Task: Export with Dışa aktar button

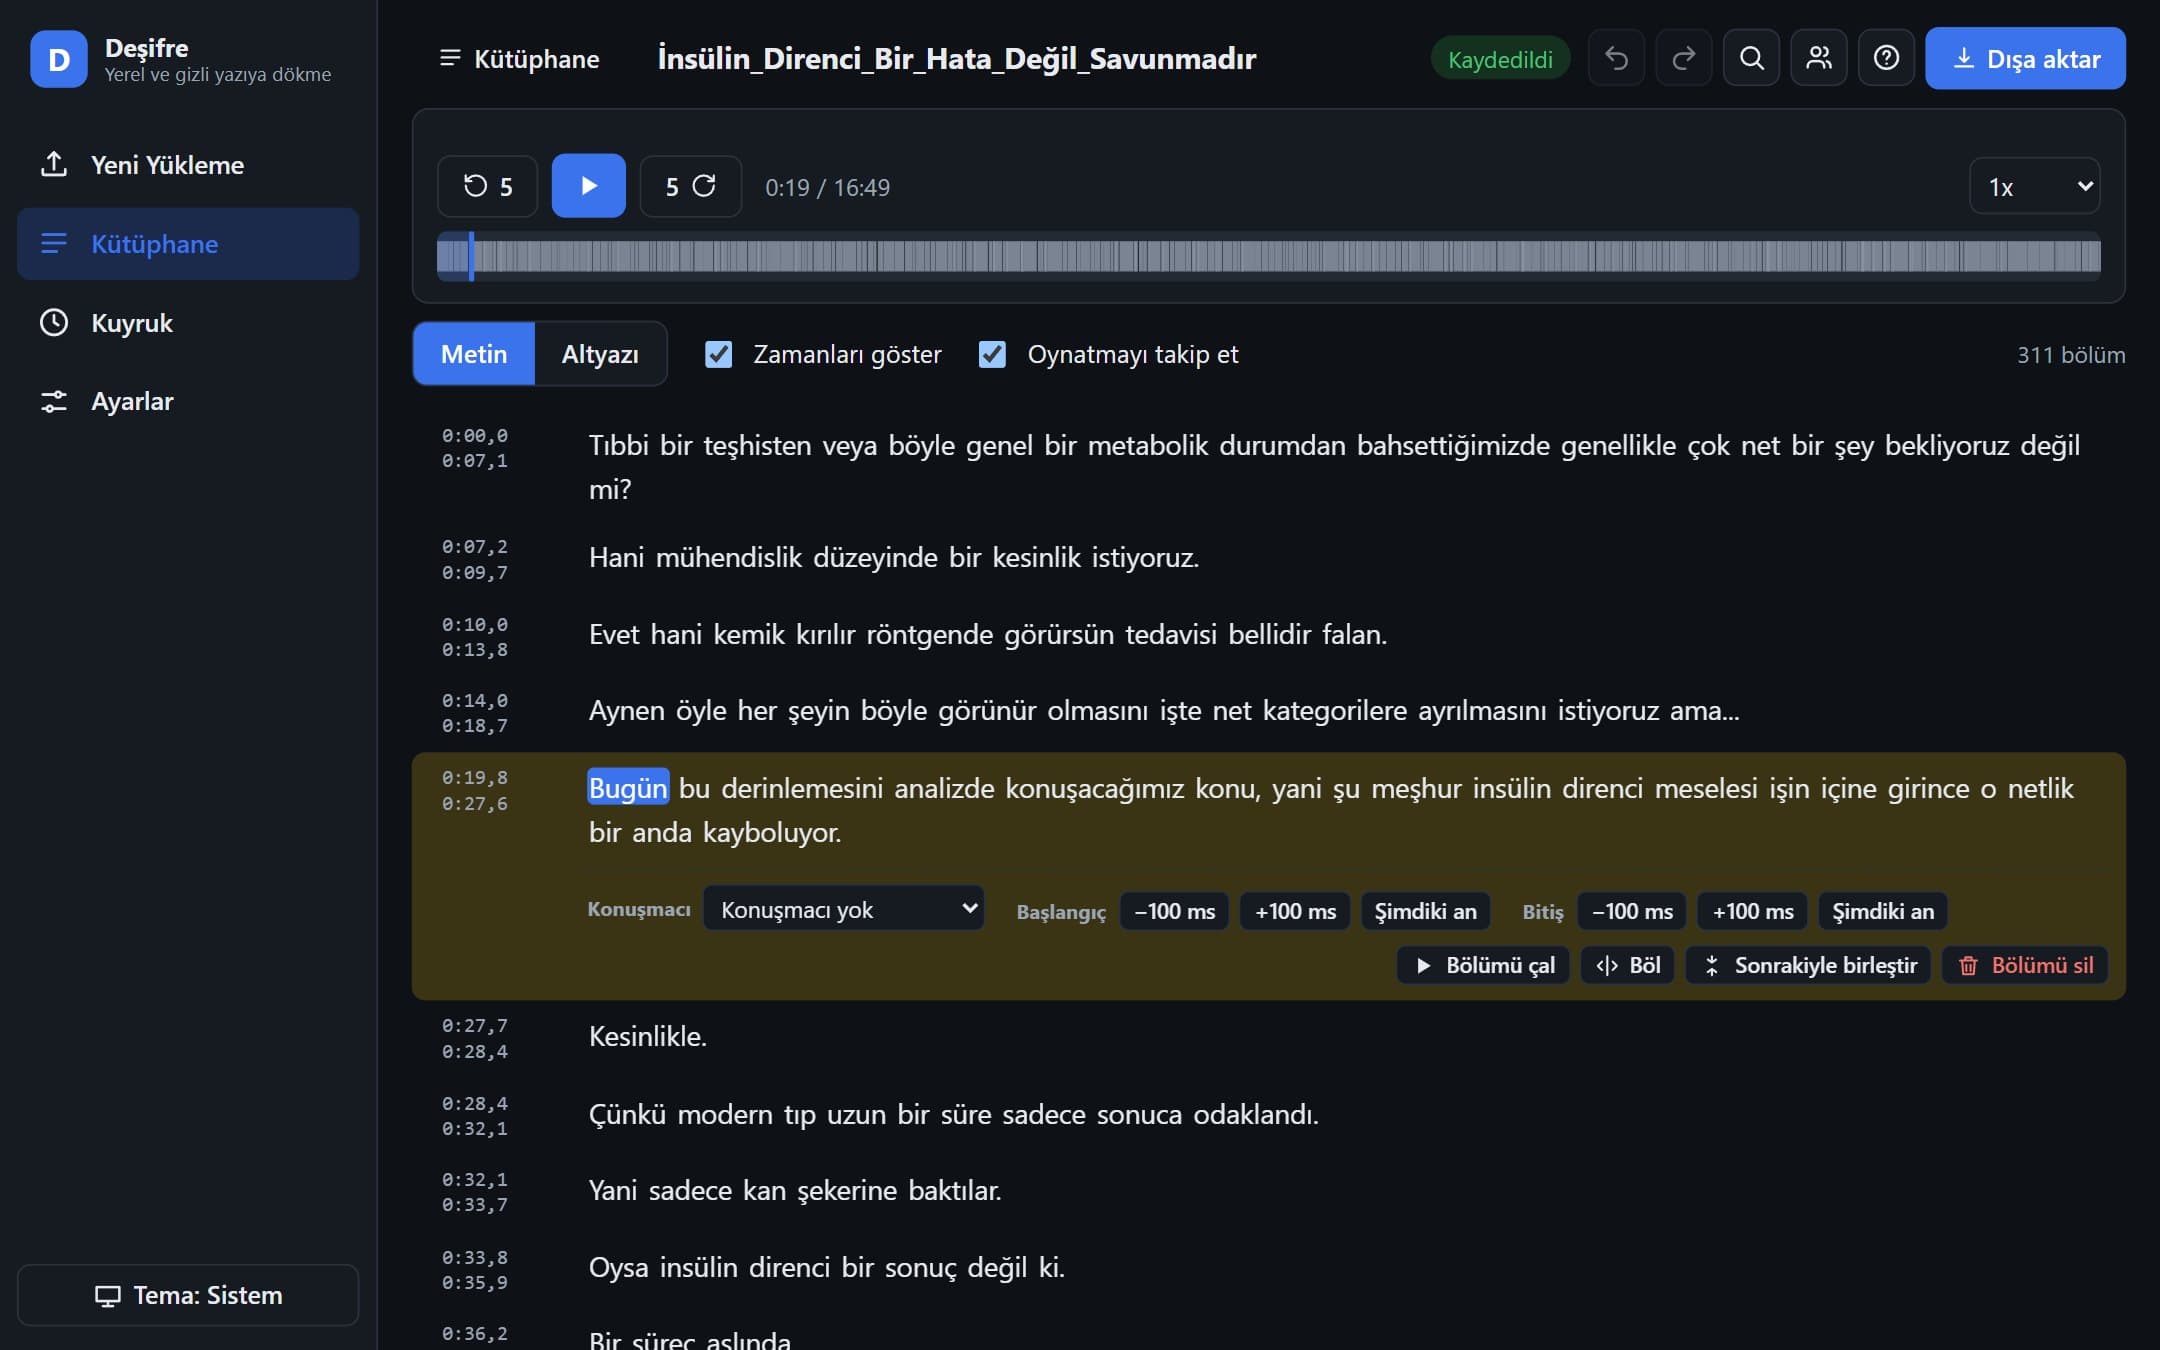Action: click(2025, 59)
